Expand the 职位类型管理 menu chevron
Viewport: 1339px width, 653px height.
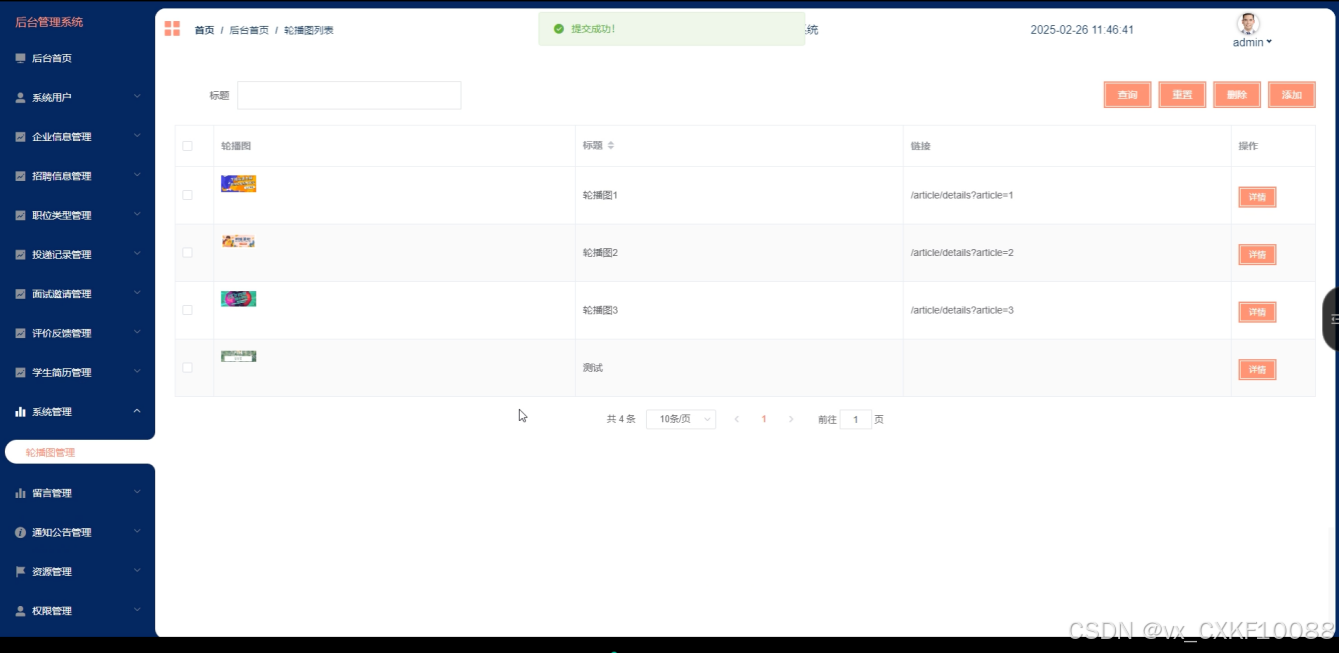[x=137, y=214]
